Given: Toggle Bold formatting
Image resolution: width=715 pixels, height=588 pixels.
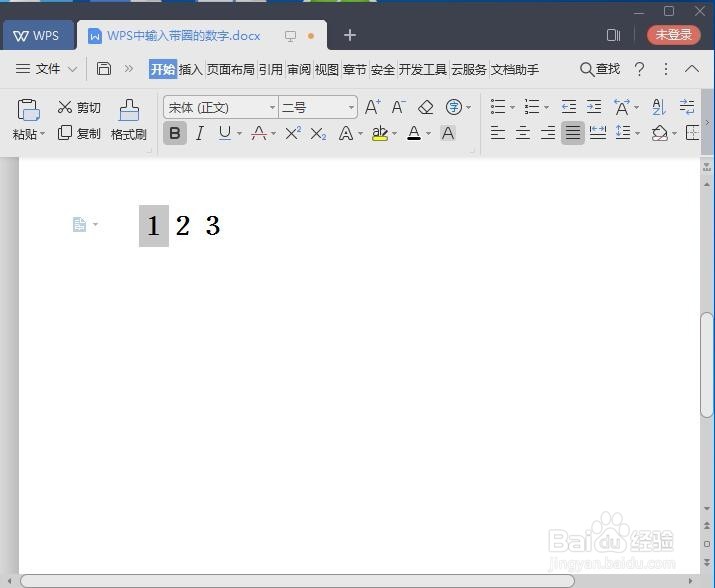Looking at the screenshot, I should pyautogui.click(x=175, y=134).
